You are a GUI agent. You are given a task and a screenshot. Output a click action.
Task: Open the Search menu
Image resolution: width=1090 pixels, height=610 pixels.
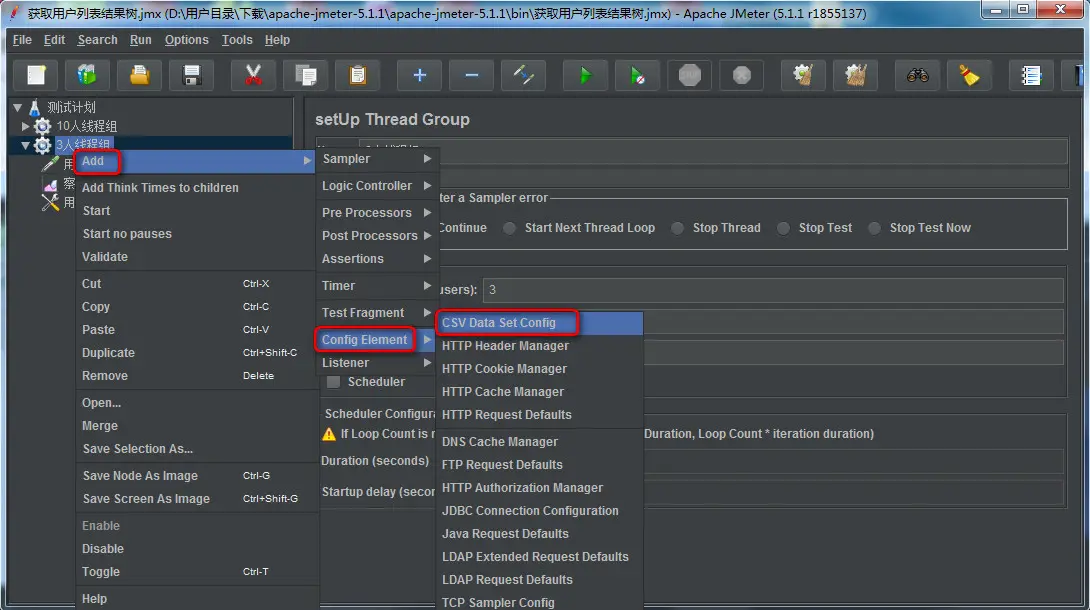(97, 40)
